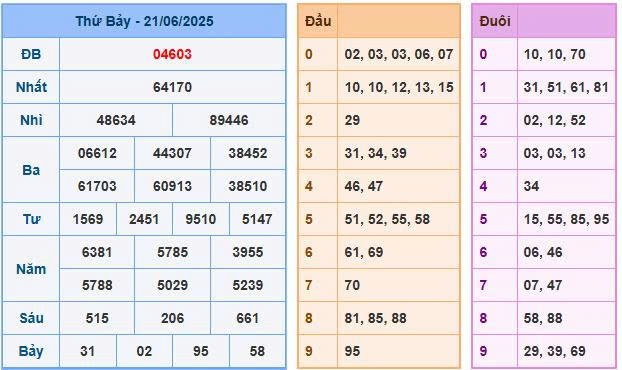This screenshot has width=622, height=370.
Task: Click value 95 in Đầu row 9
Action: click(352, 351)
